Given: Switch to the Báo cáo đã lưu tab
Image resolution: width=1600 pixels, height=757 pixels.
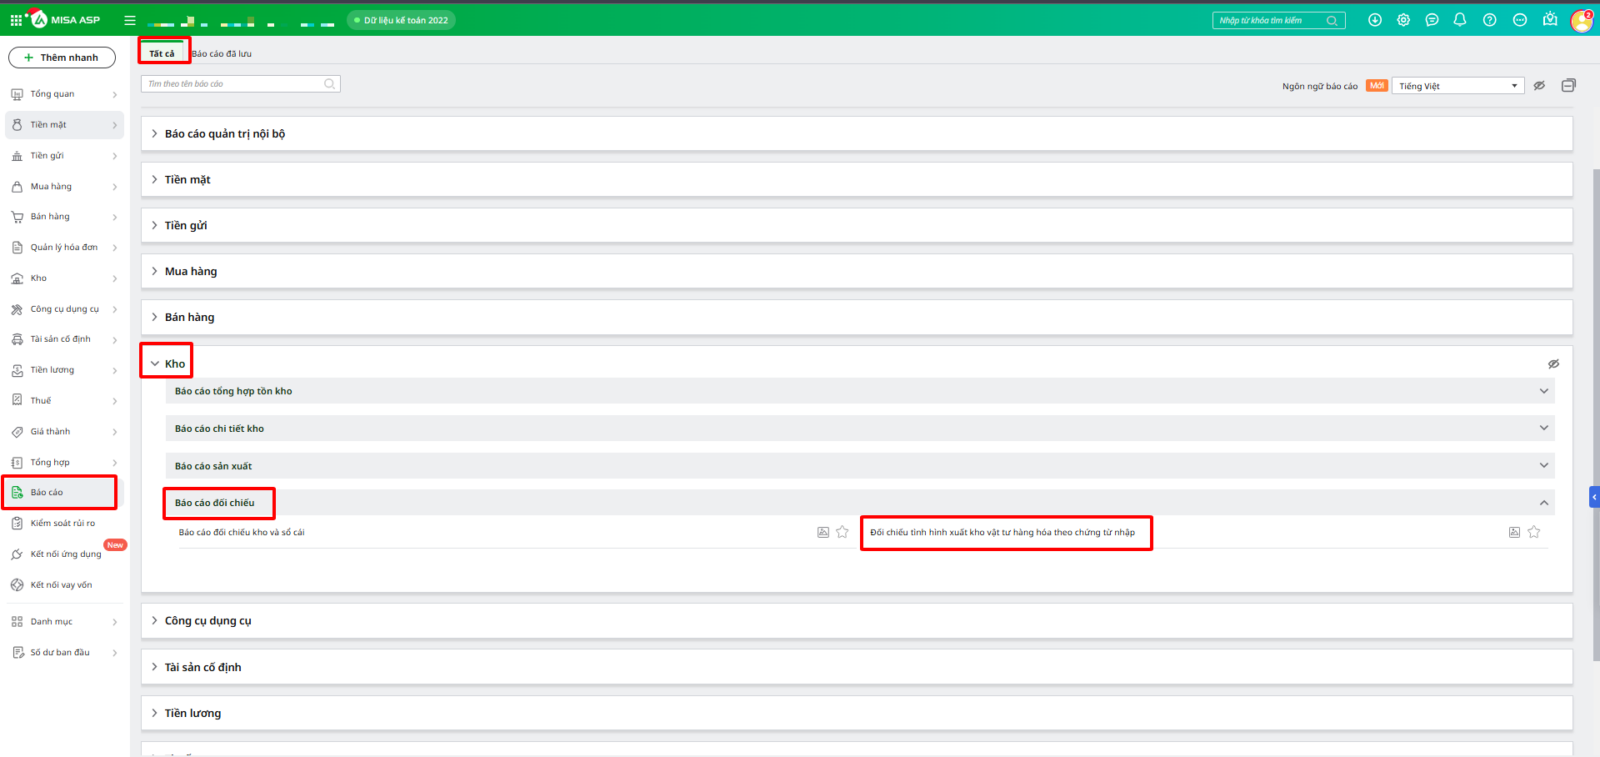Looking at the screenshot, I should pos(222,54).
